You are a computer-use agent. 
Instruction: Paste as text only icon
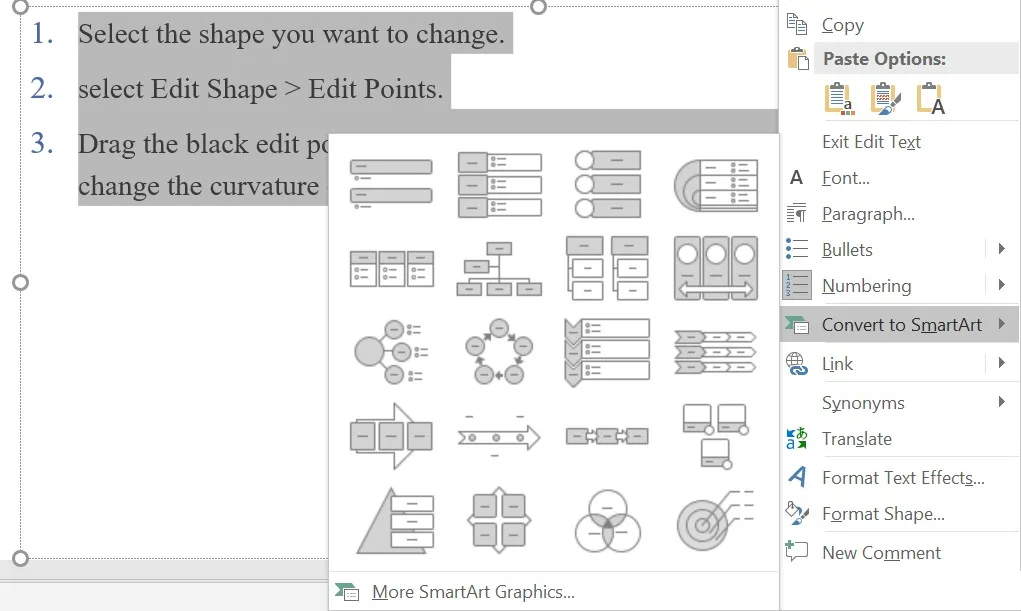coord(930,98)
